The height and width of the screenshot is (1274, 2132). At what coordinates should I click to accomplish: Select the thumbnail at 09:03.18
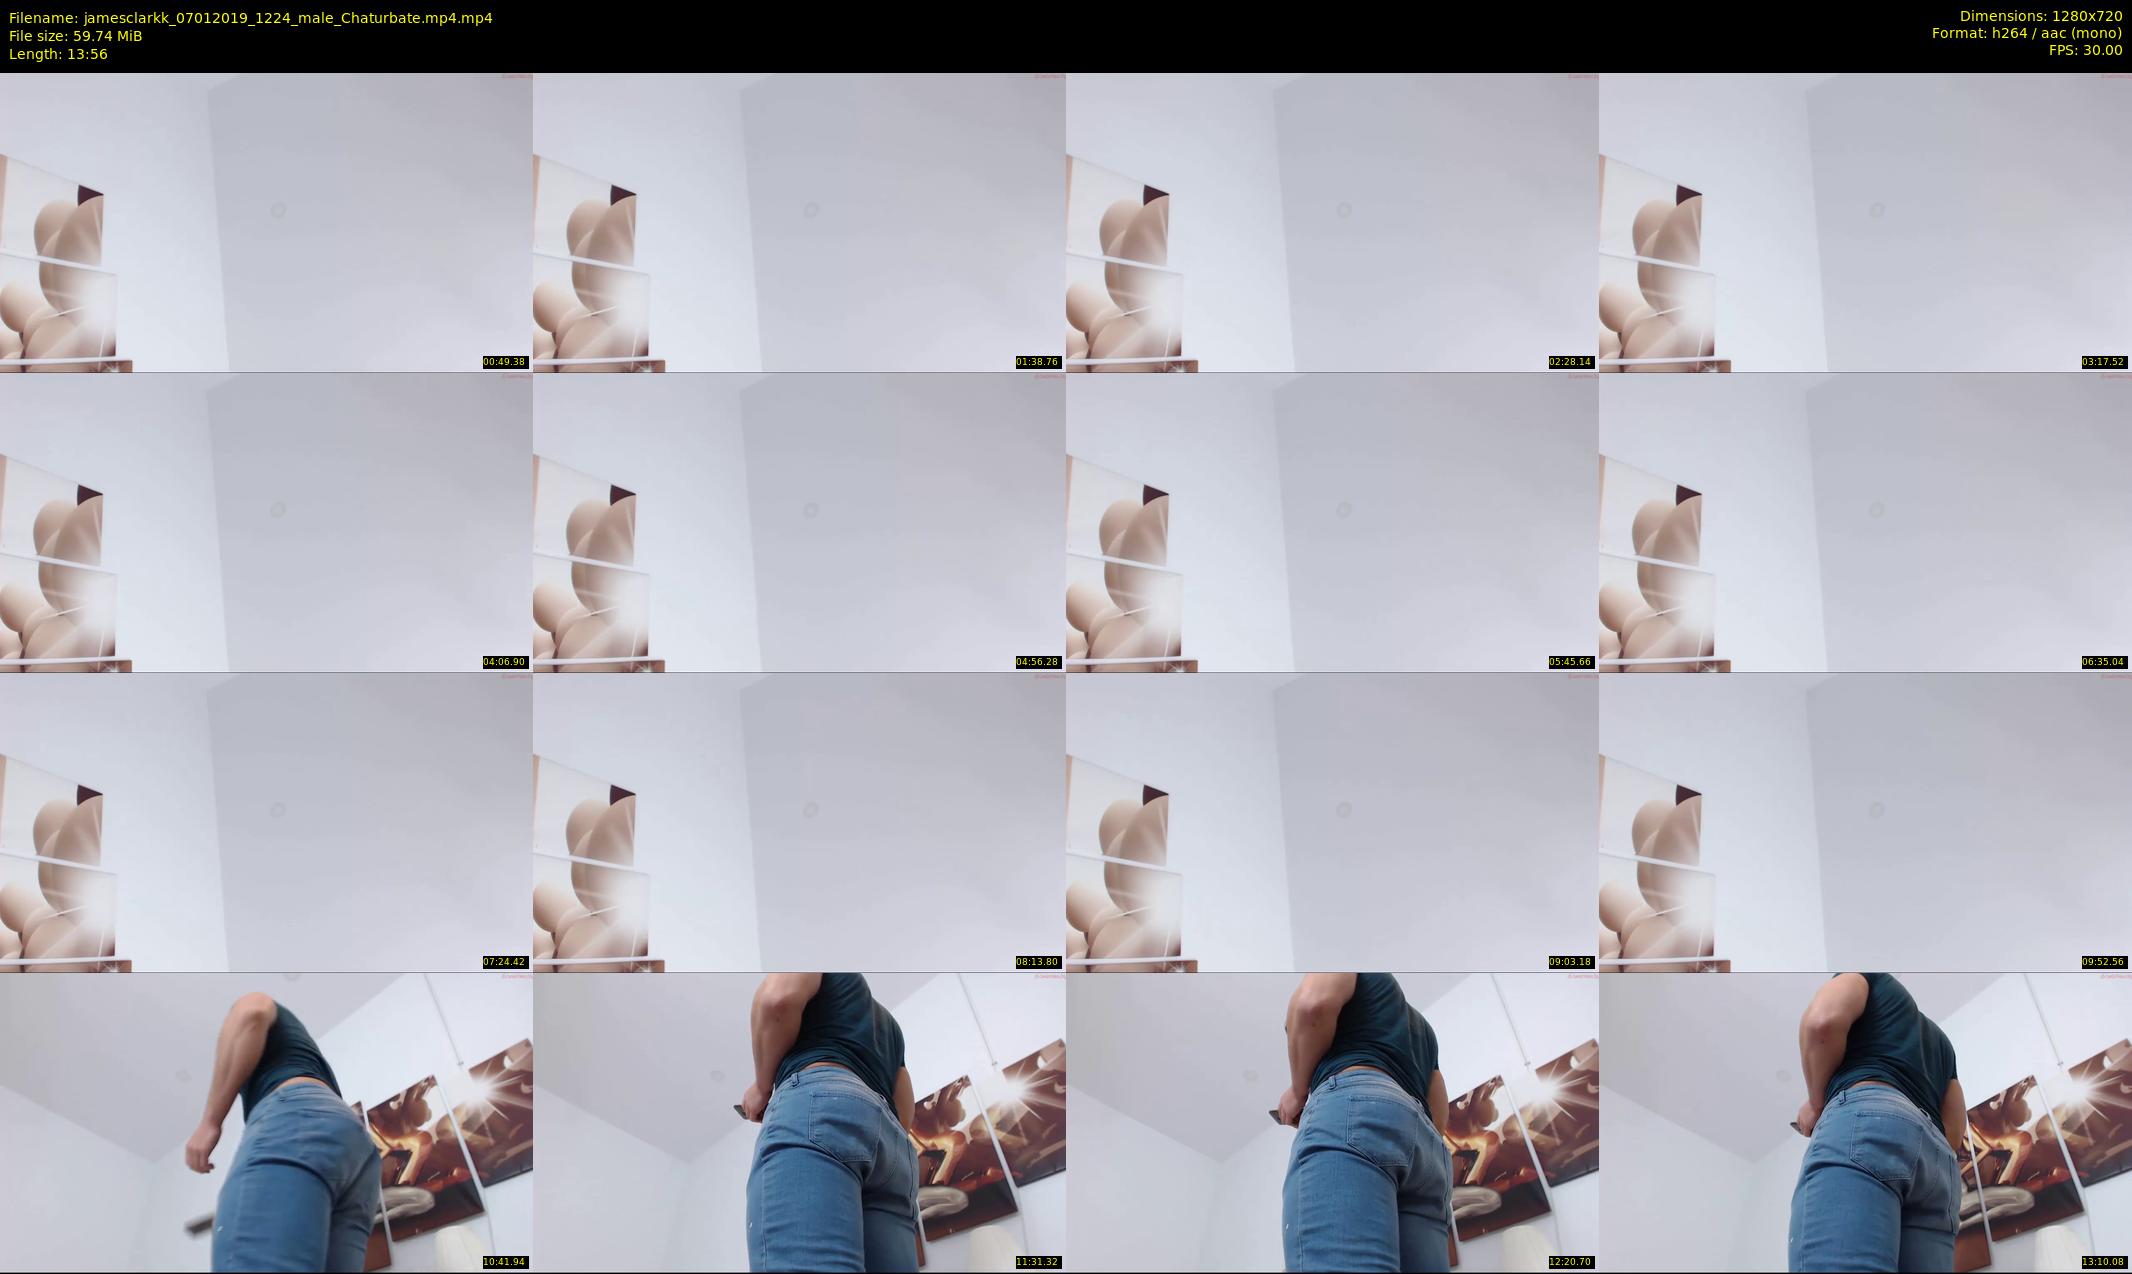pyautogui.click(x=1332, y=822)
